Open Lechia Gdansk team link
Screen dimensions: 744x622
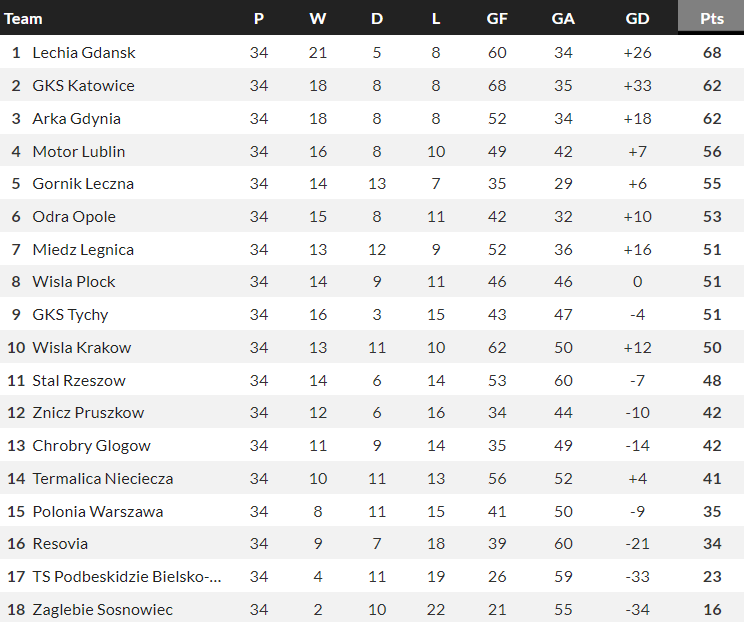click(x=84, y=52)
